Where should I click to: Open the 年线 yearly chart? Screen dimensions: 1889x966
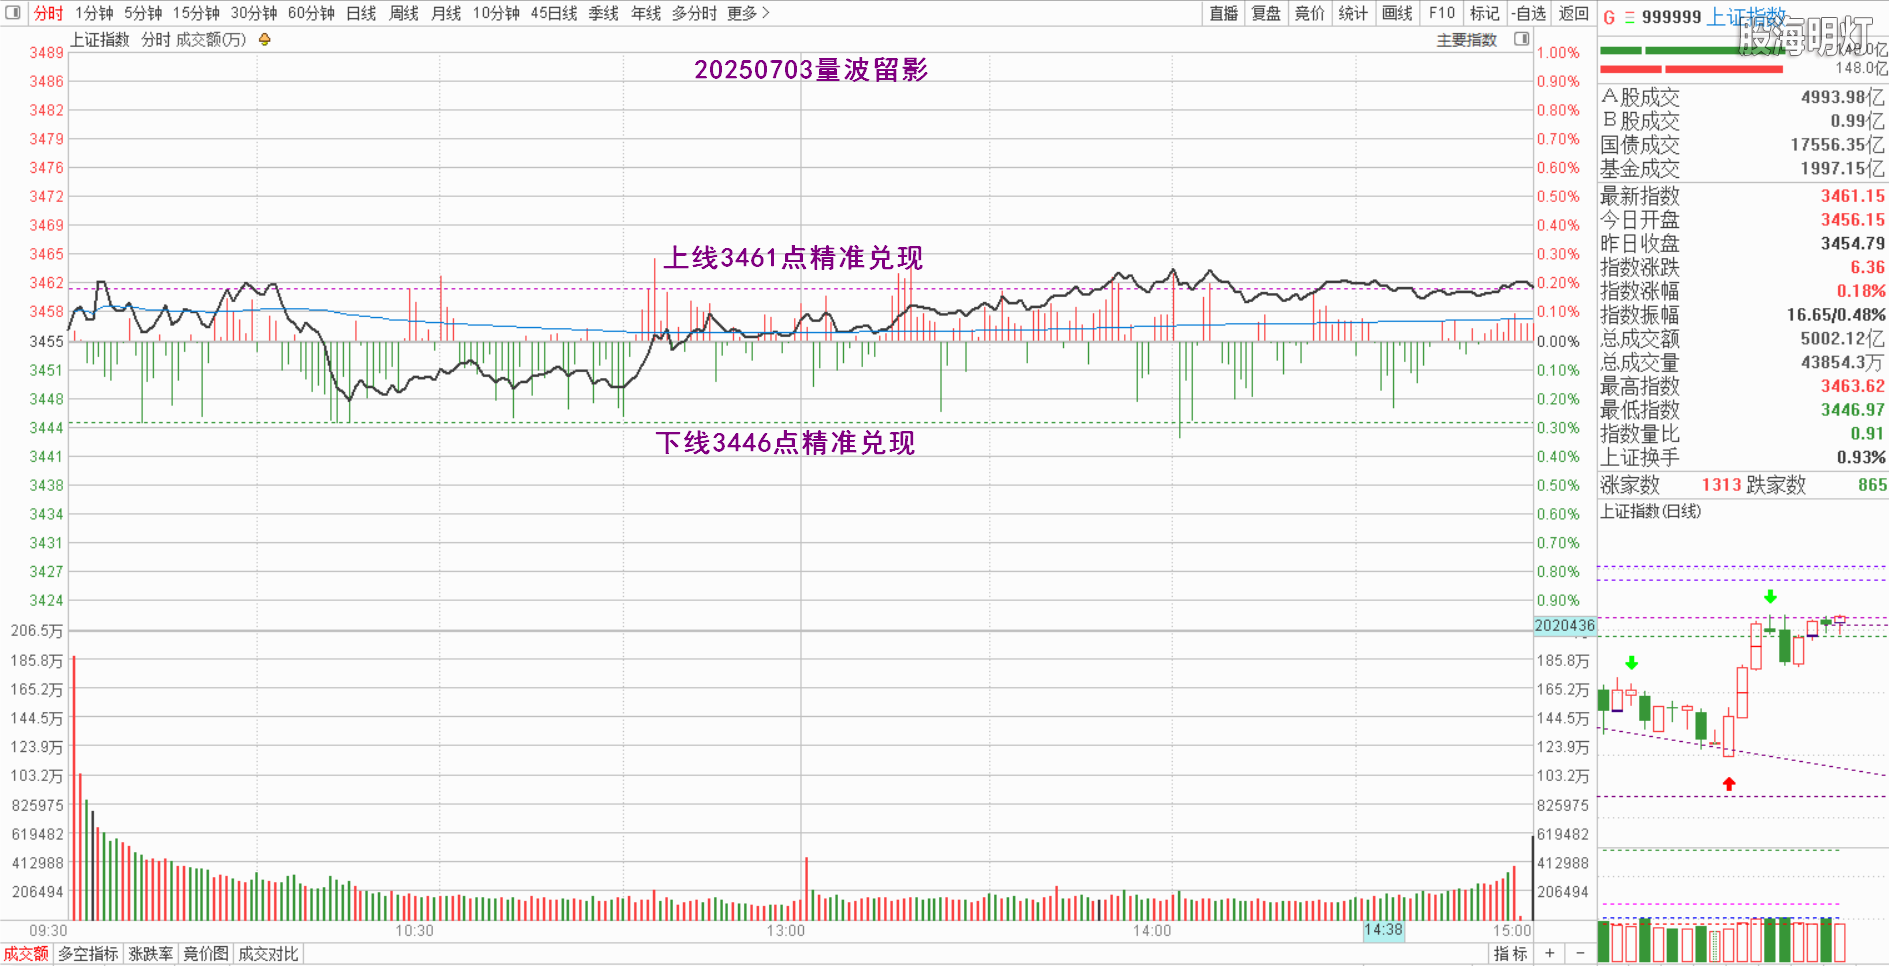pyautogui.click(x=646, y=13)
